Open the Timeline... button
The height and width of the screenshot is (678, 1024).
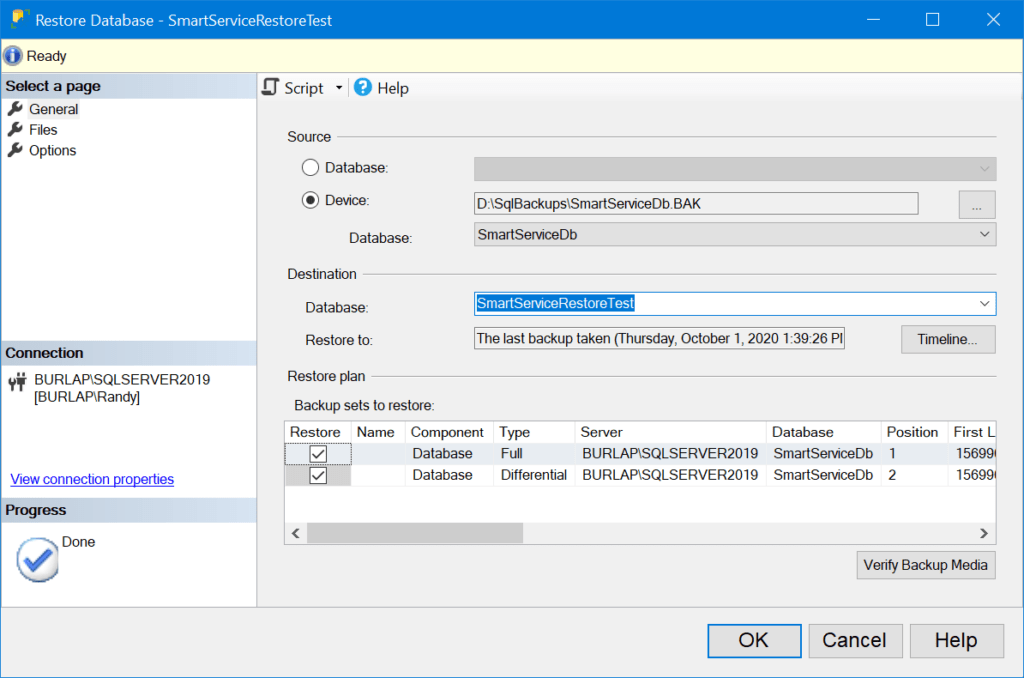[948, 339]
